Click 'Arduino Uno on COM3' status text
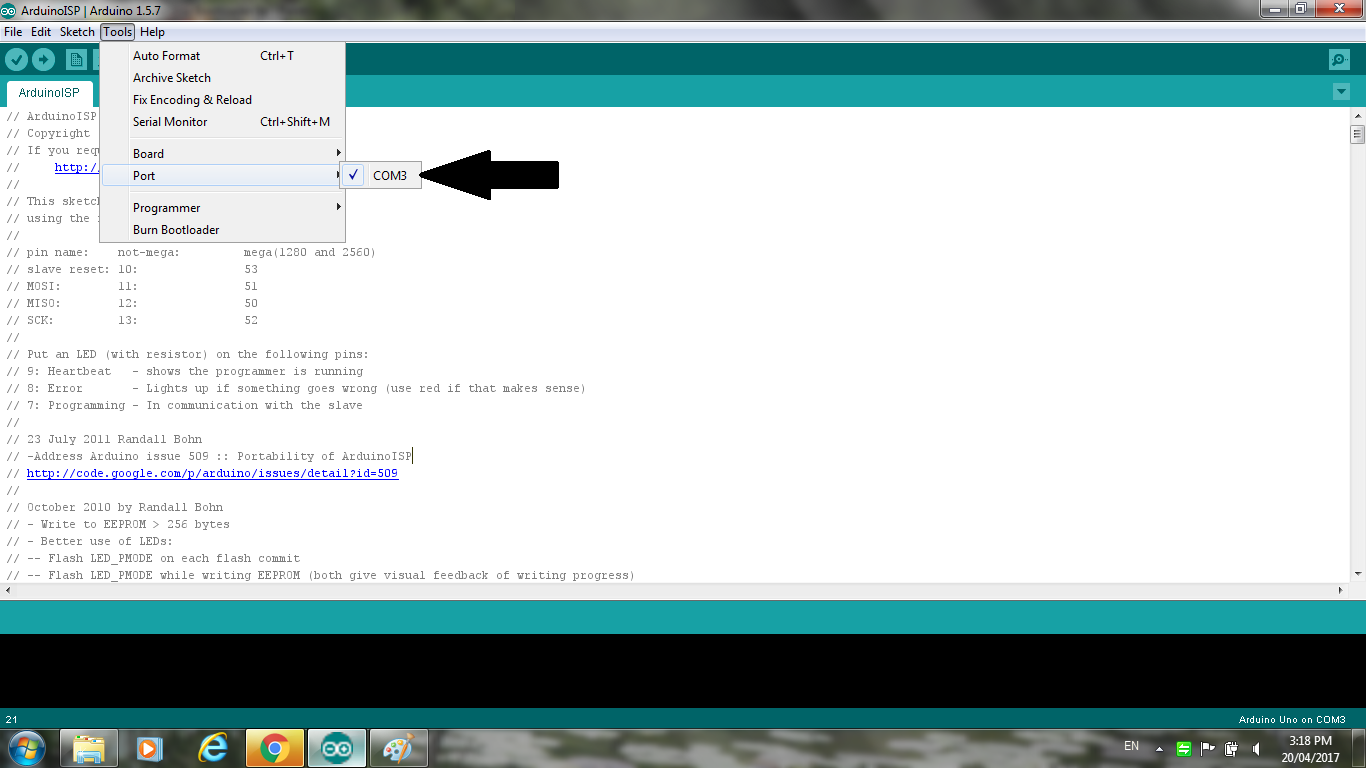Viewport: 1366px width, 768px height. click(x=1292, y=719)
